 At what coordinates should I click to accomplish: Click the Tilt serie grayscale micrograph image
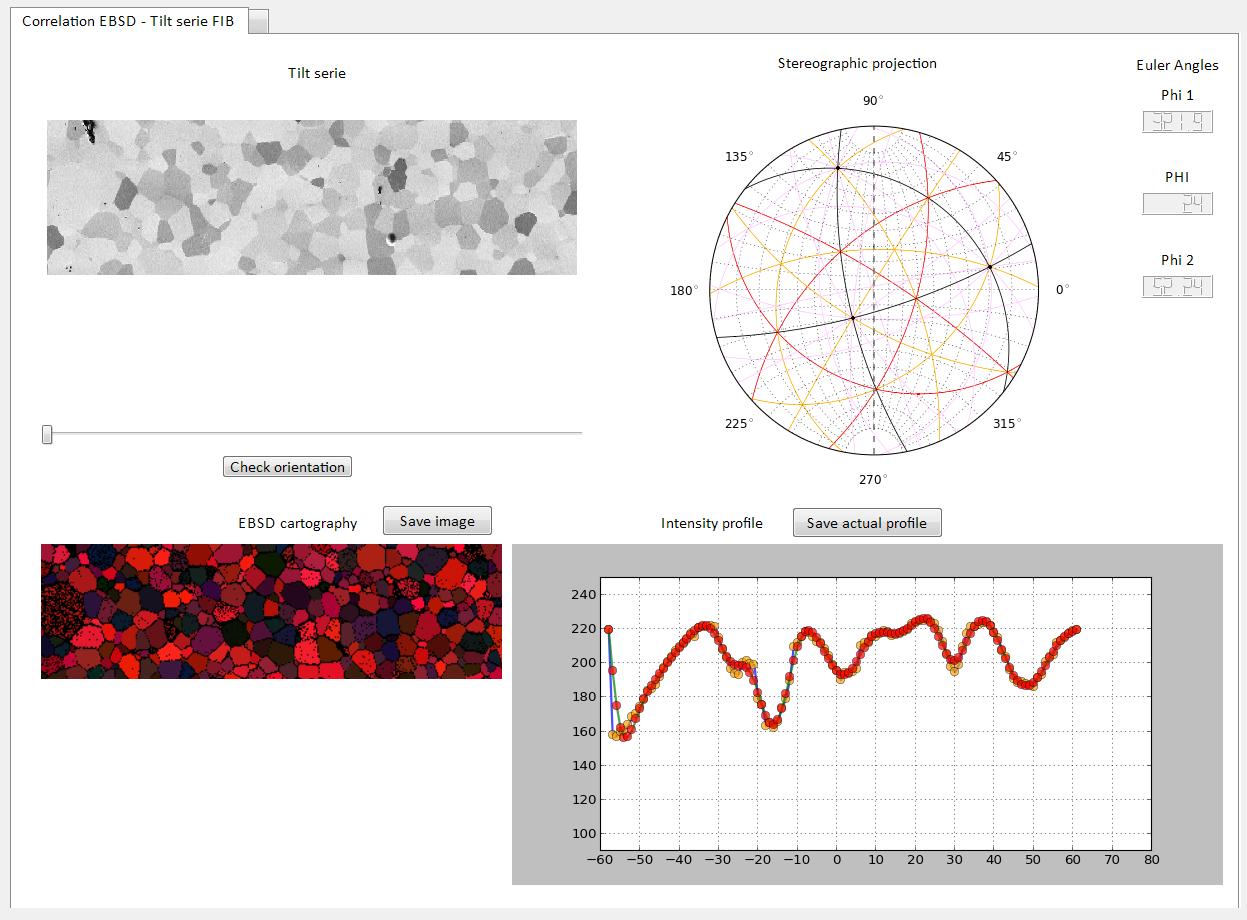tap(312, 197)
